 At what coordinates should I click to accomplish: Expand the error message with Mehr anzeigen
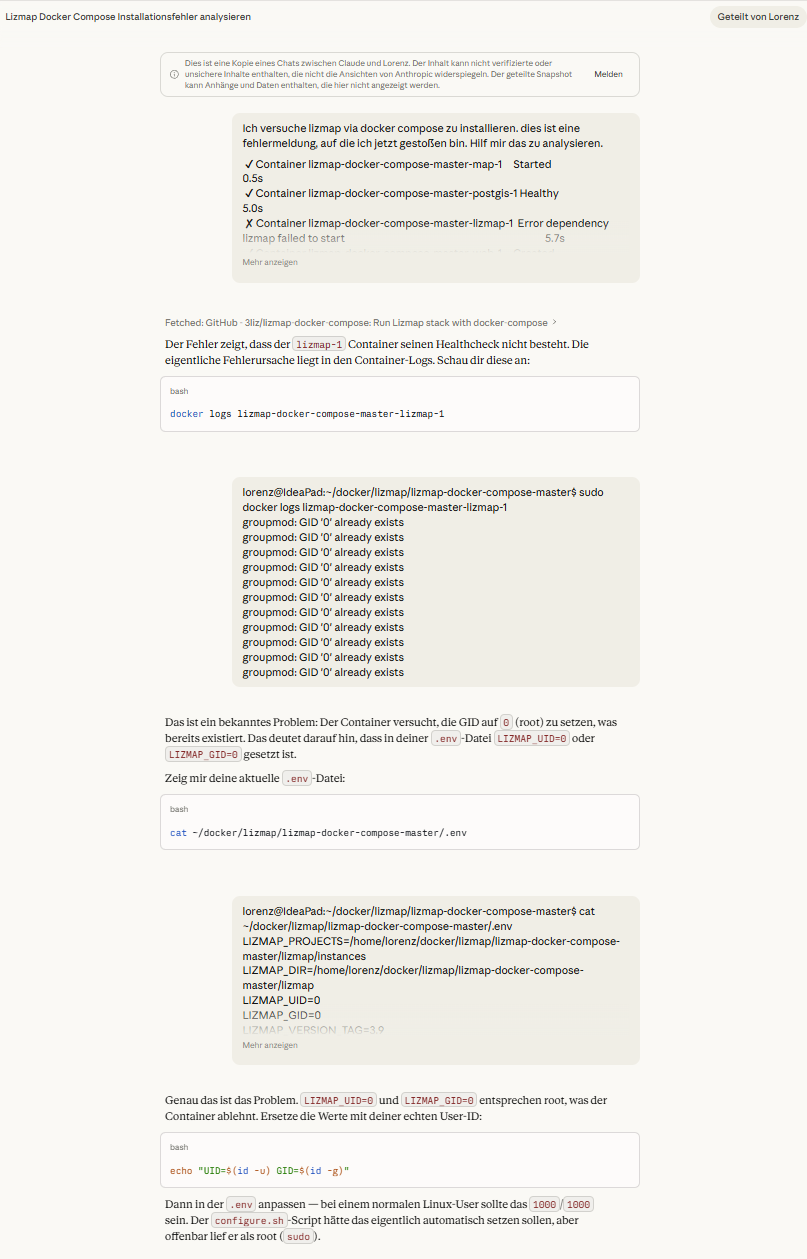click(x=270, y=262)
